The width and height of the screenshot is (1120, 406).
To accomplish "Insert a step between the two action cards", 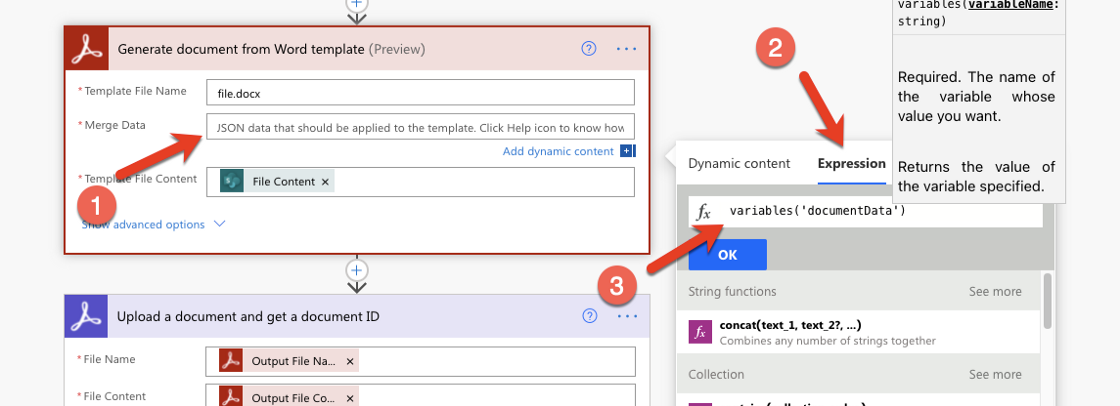I will point(356,270).
